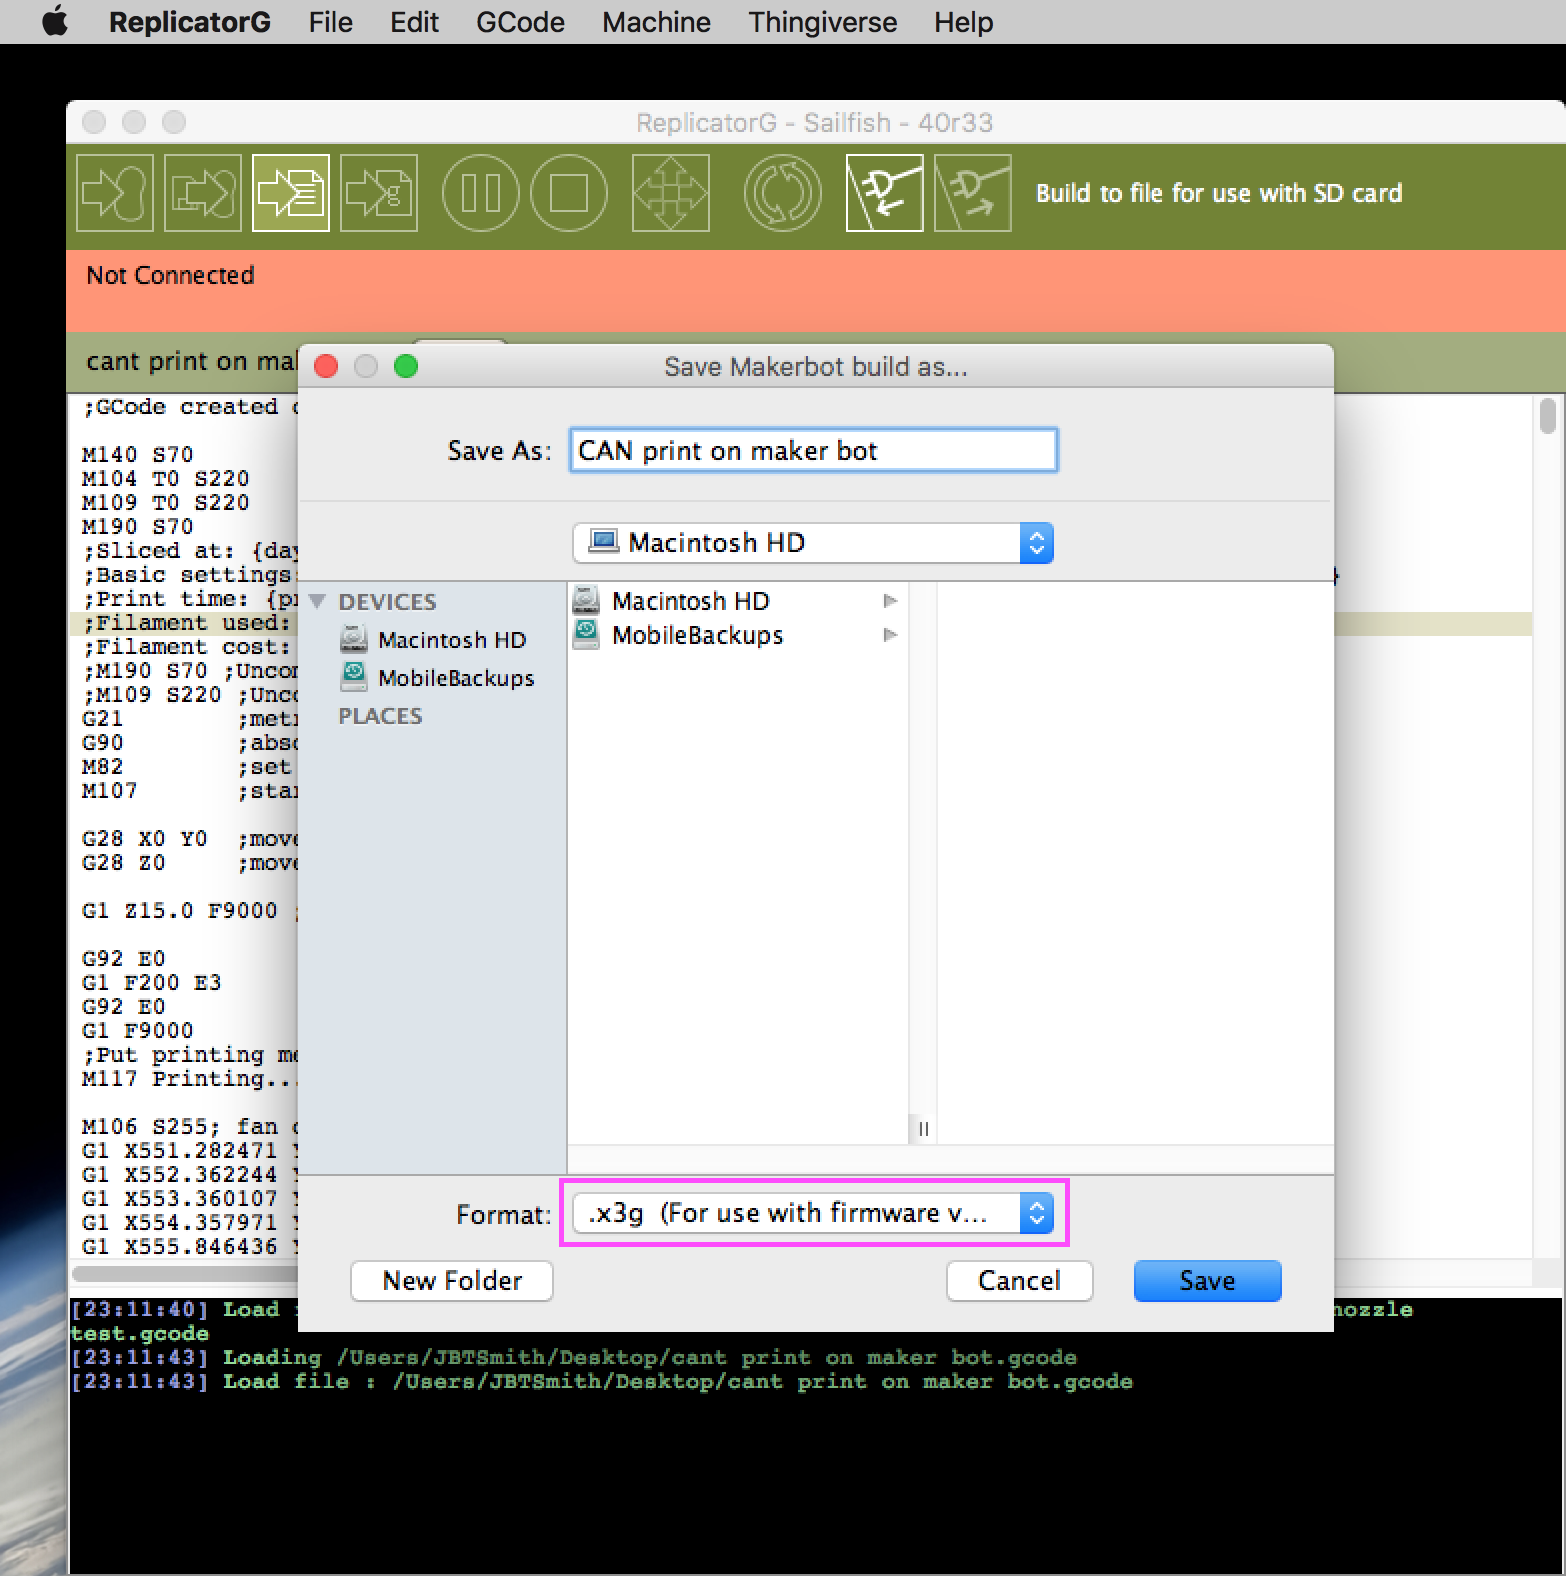Click the Disconnect from machine plug icon
Screen dimensions: 1566x1576
click(x=973, y=193)
